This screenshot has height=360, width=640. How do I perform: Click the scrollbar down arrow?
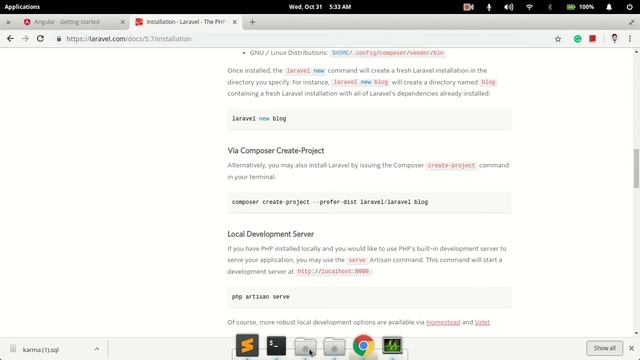[636, 333]
